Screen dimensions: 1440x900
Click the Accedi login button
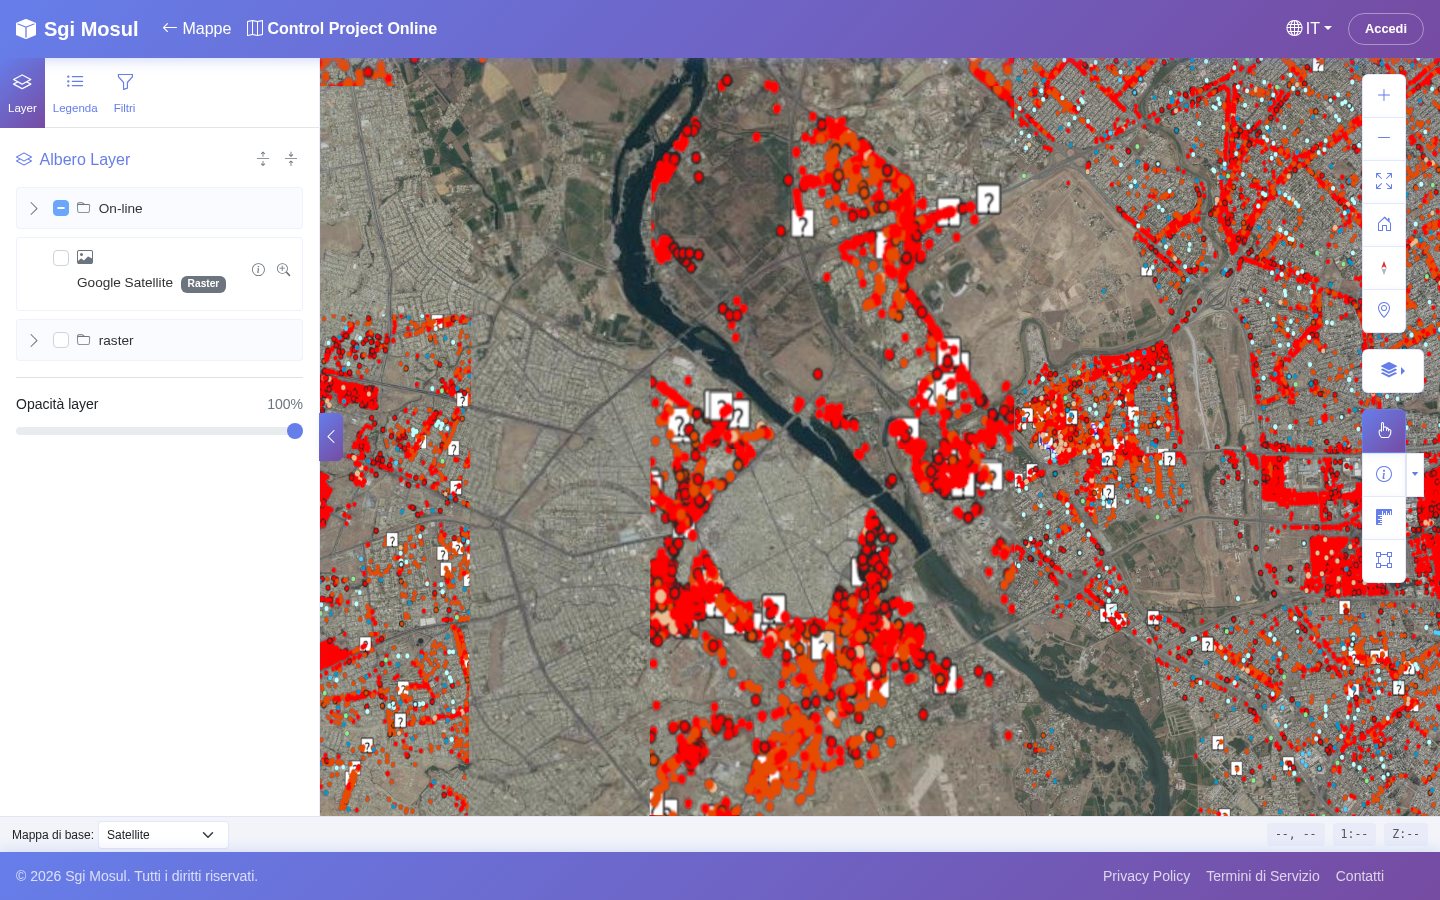coord(1386,29)
